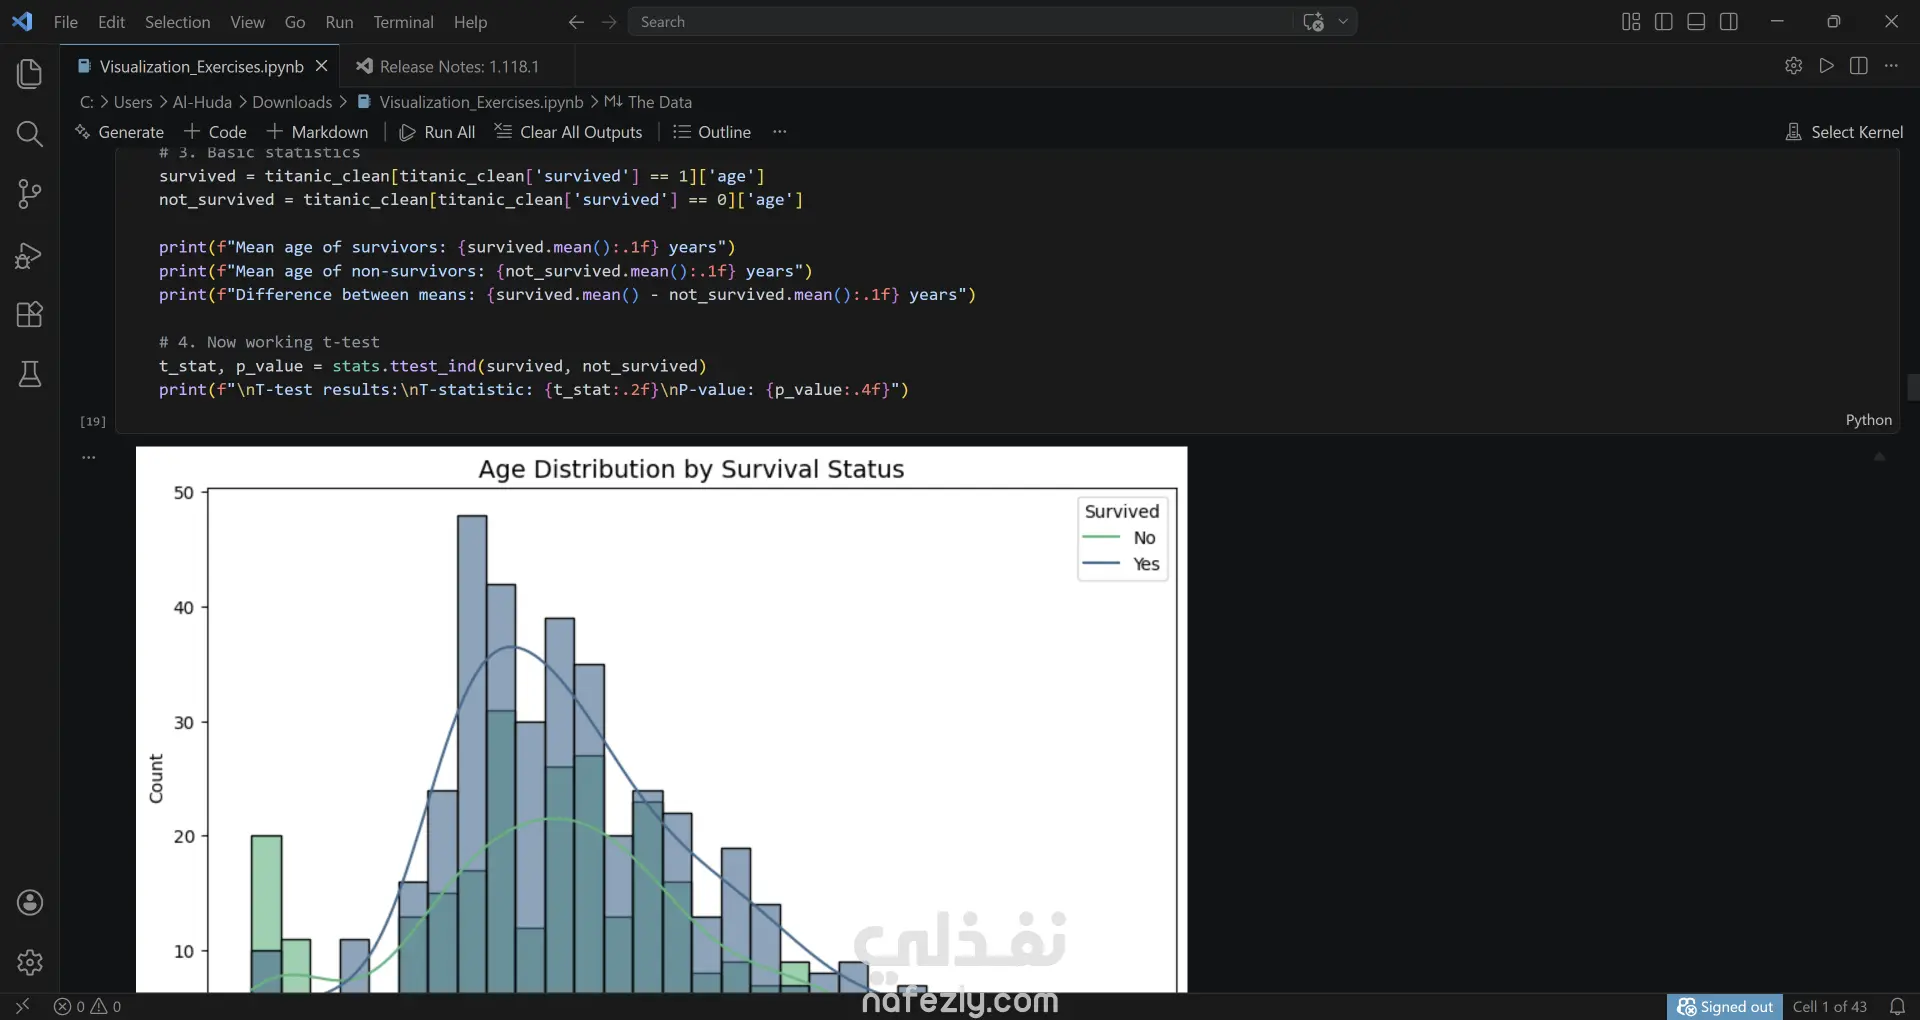This screenshot has height=1020, width=1920.
Task: Add a new Markdown cell
Action: click(x=317, y=132)
